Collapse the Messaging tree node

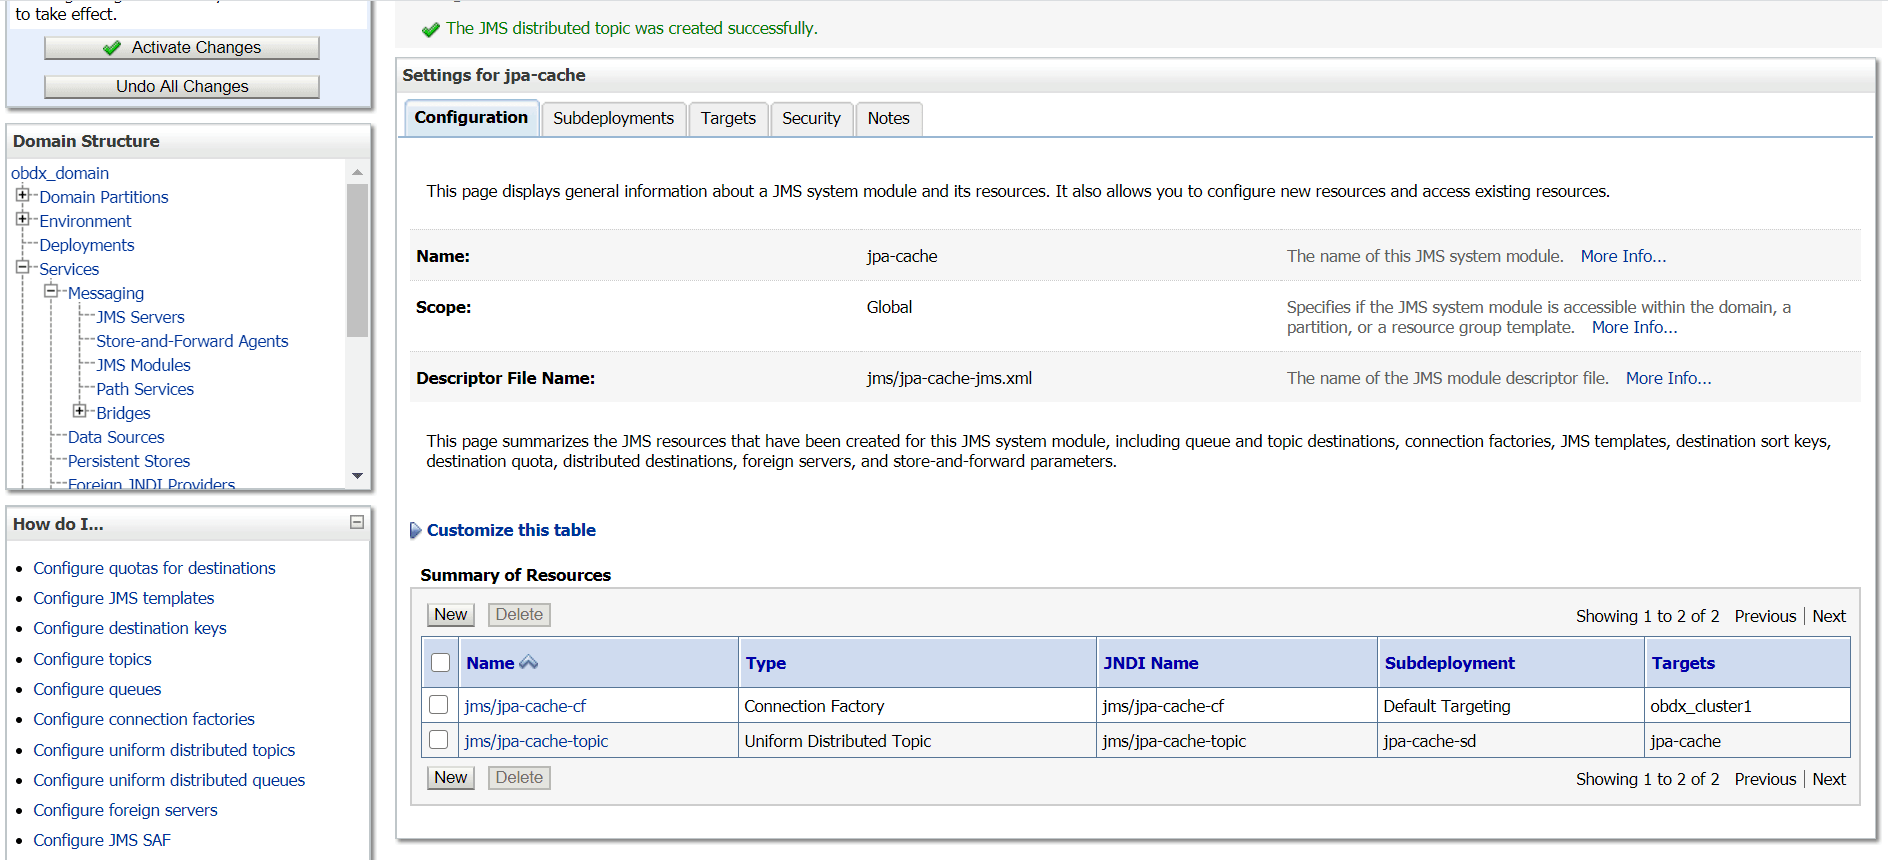click(x=51, y=291)
